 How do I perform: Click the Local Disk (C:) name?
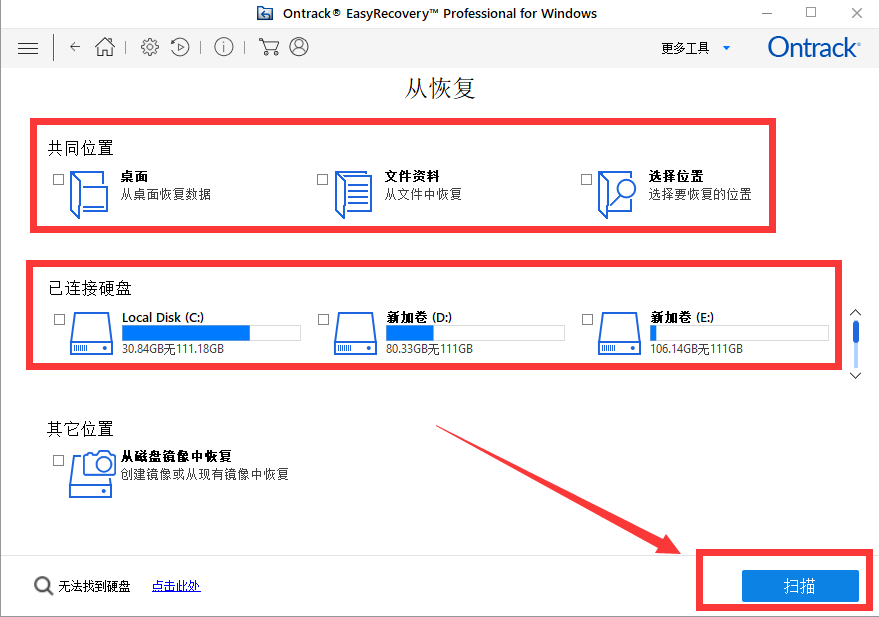pyautogui.click(x=163, y=317)
